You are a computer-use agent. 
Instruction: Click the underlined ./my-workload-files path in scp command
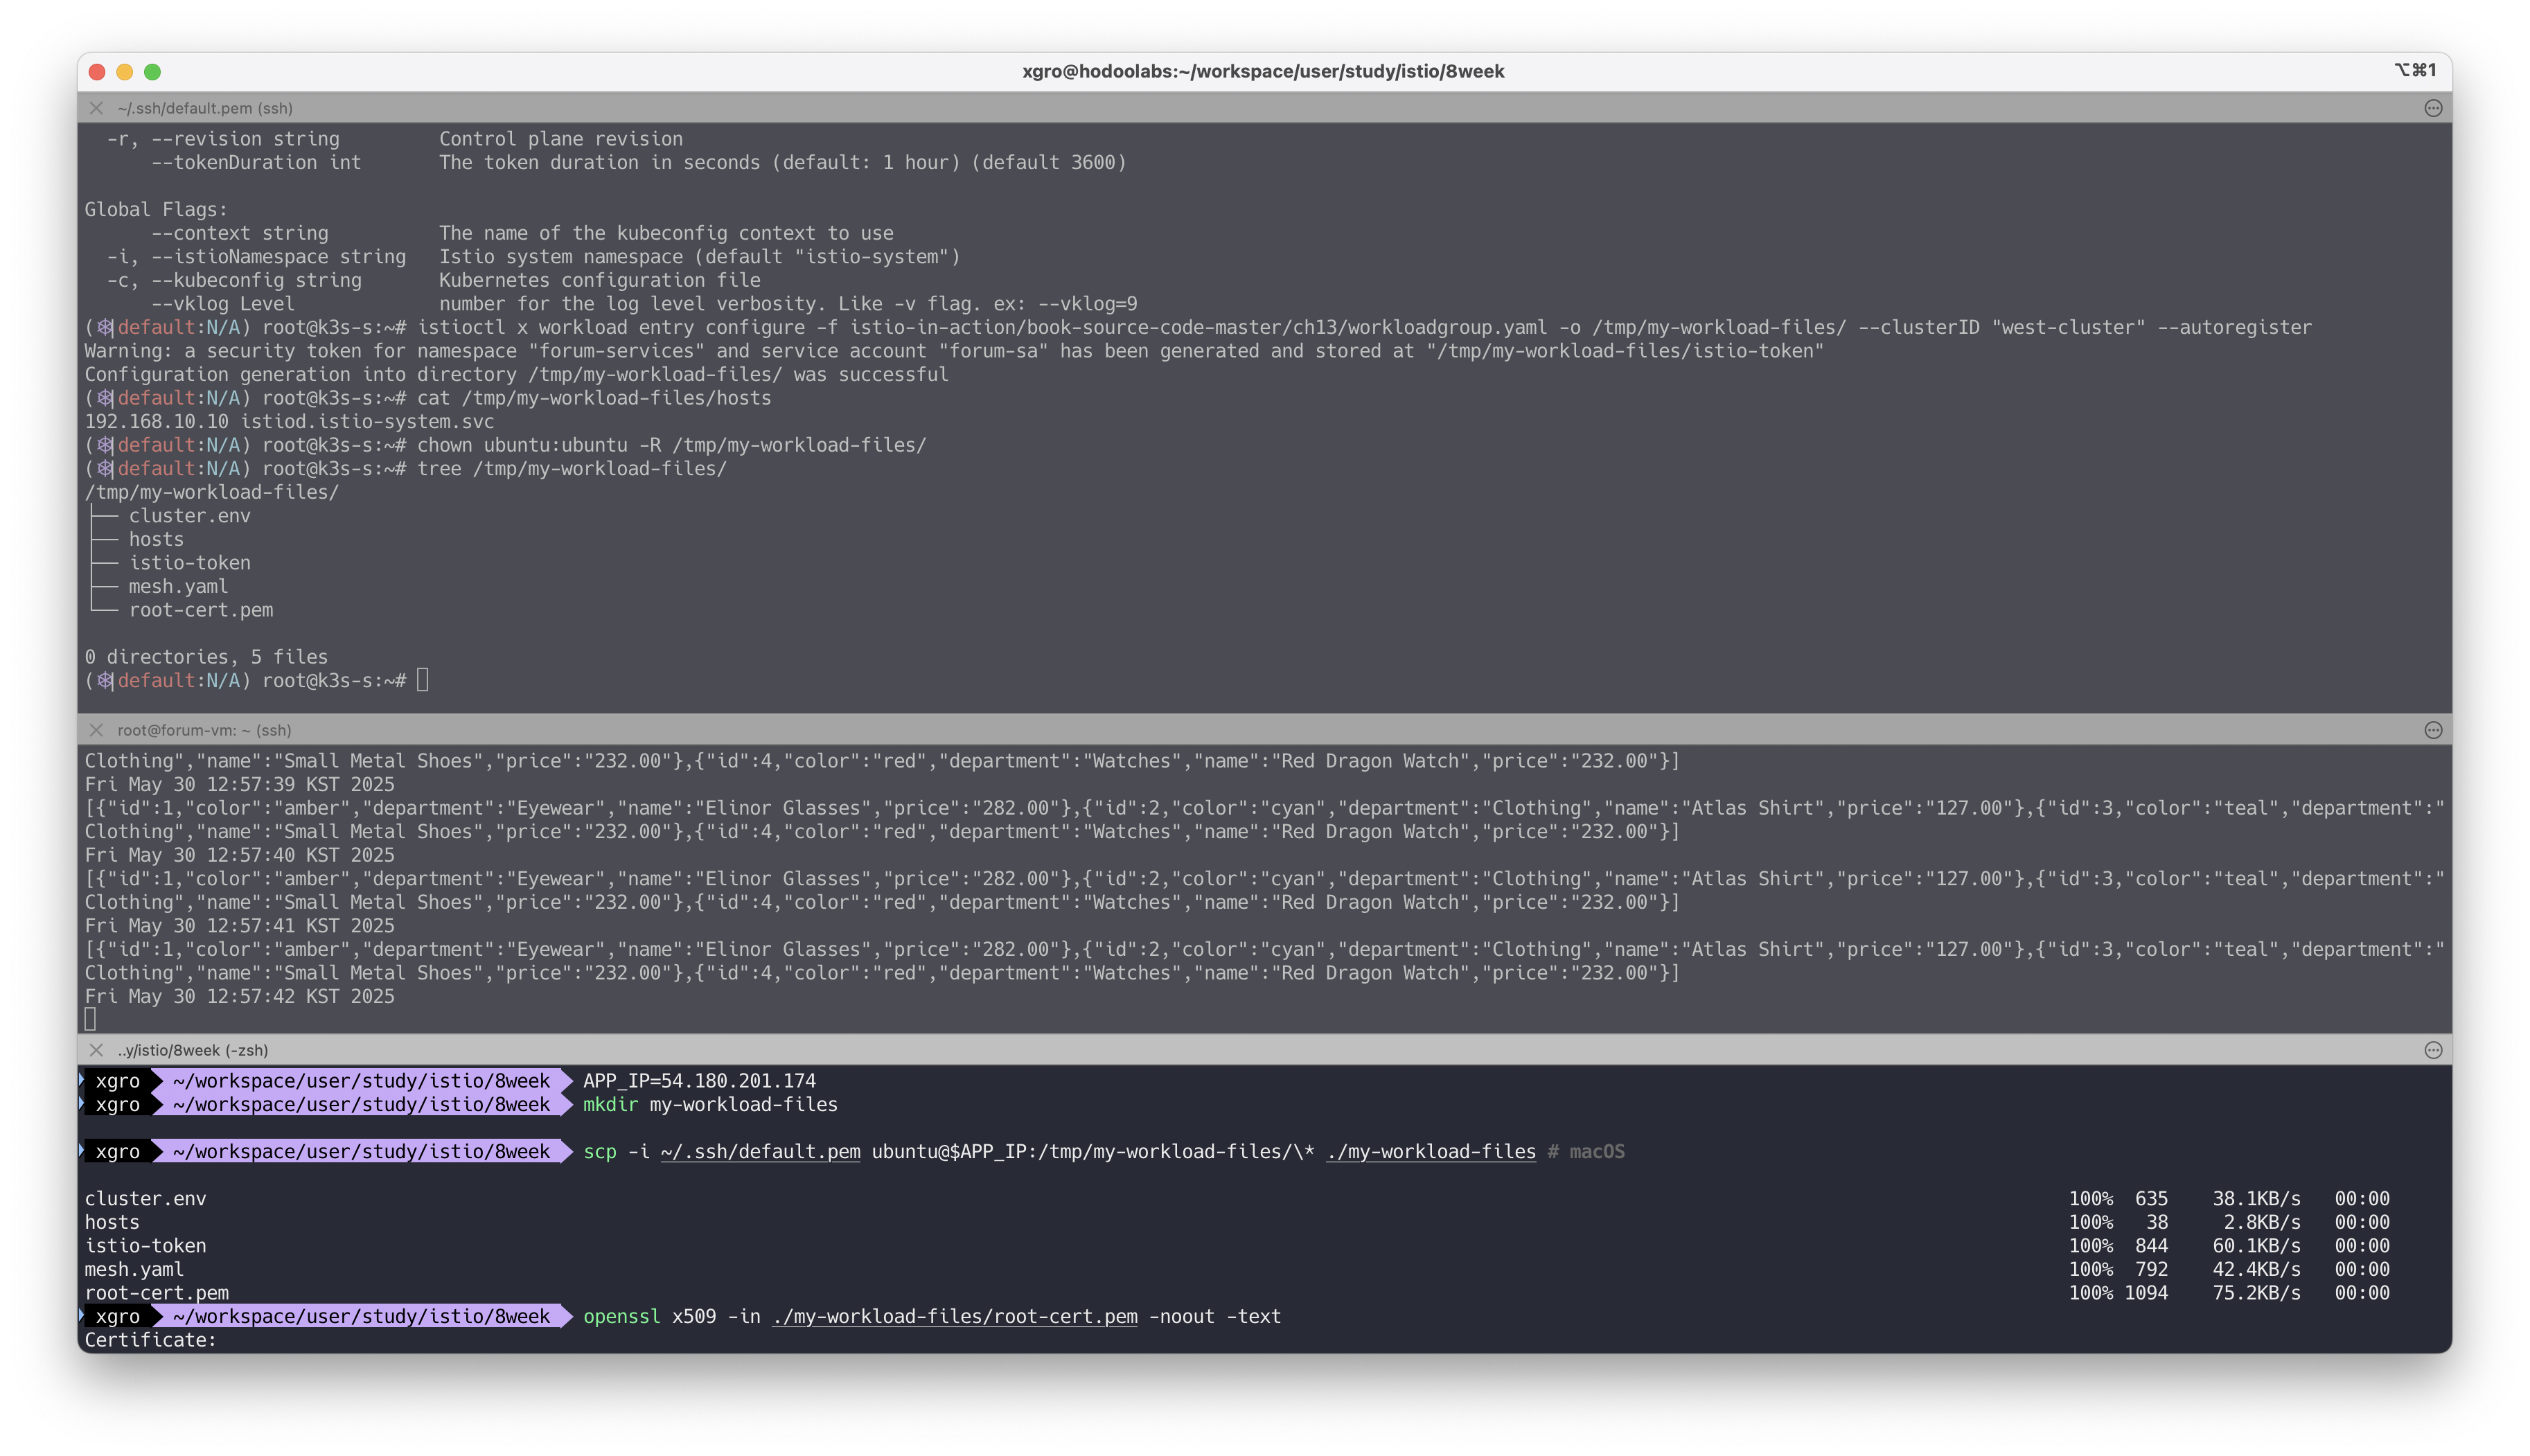[1431, 1152]
